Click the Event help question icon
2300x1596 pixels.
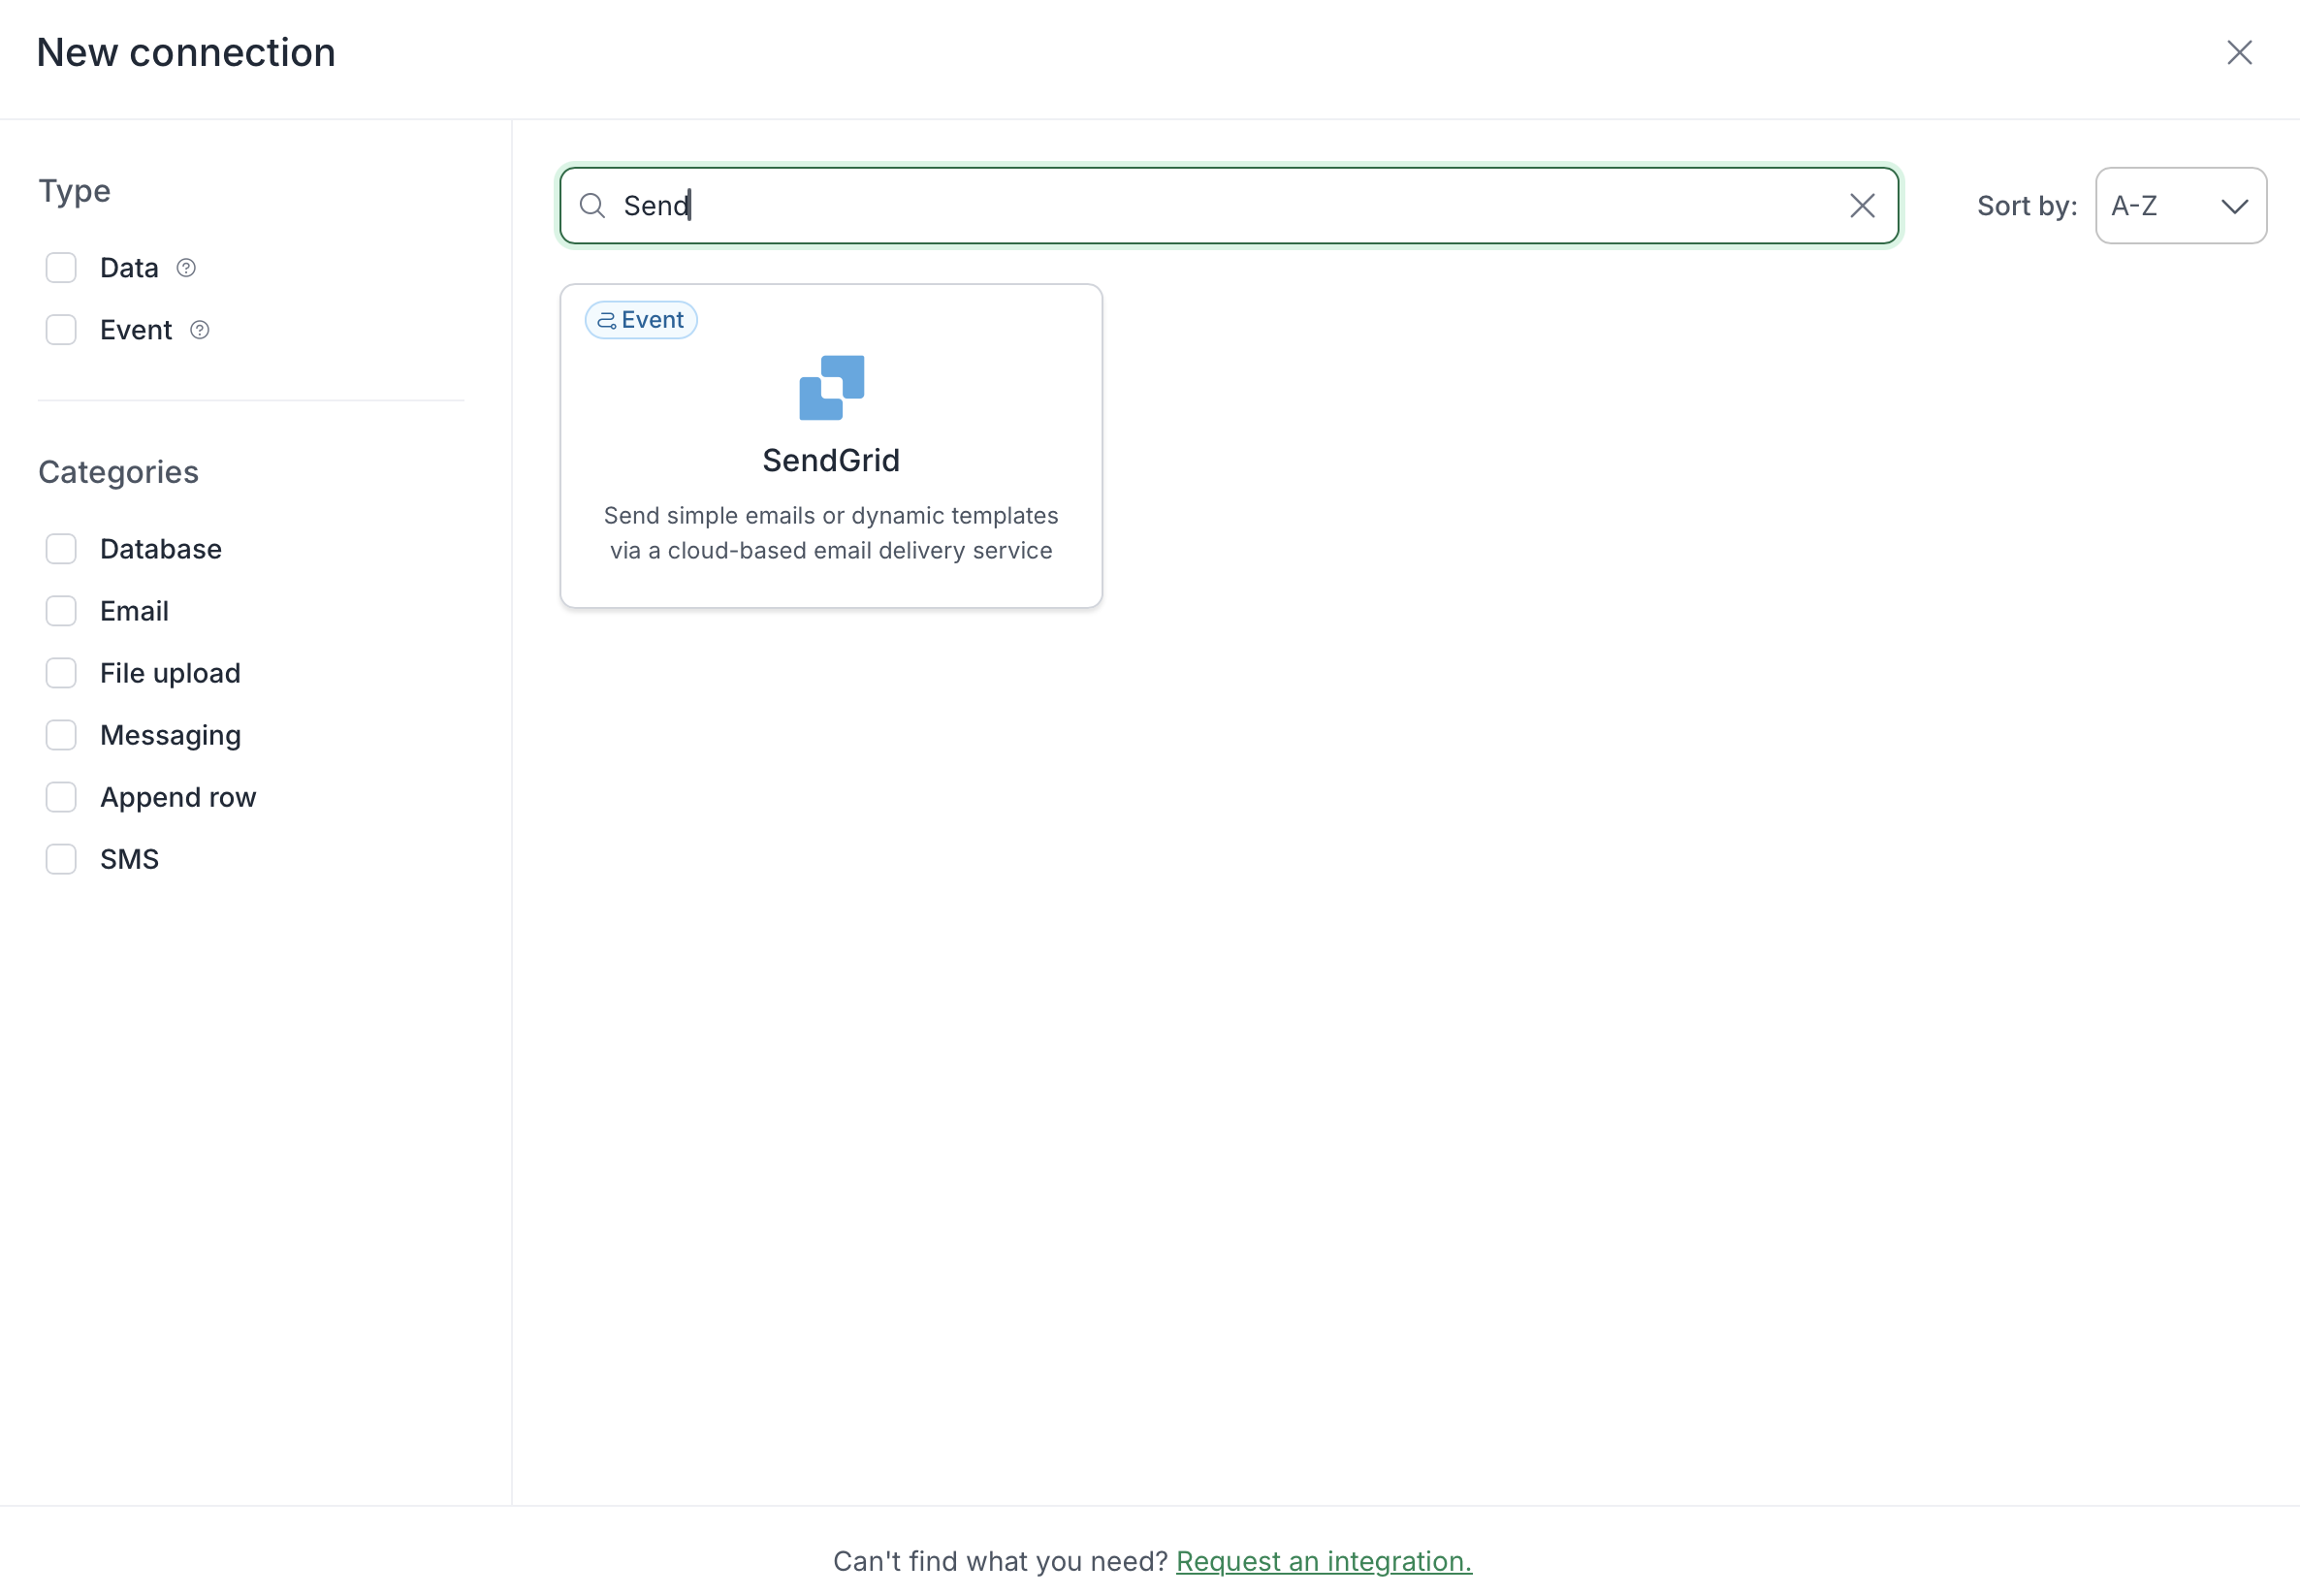pos(200,330)
